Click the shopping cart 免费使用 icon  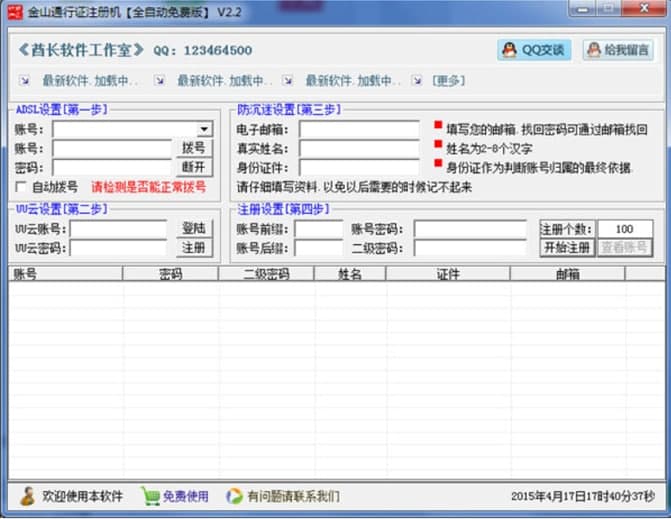(x=150, y=496)
